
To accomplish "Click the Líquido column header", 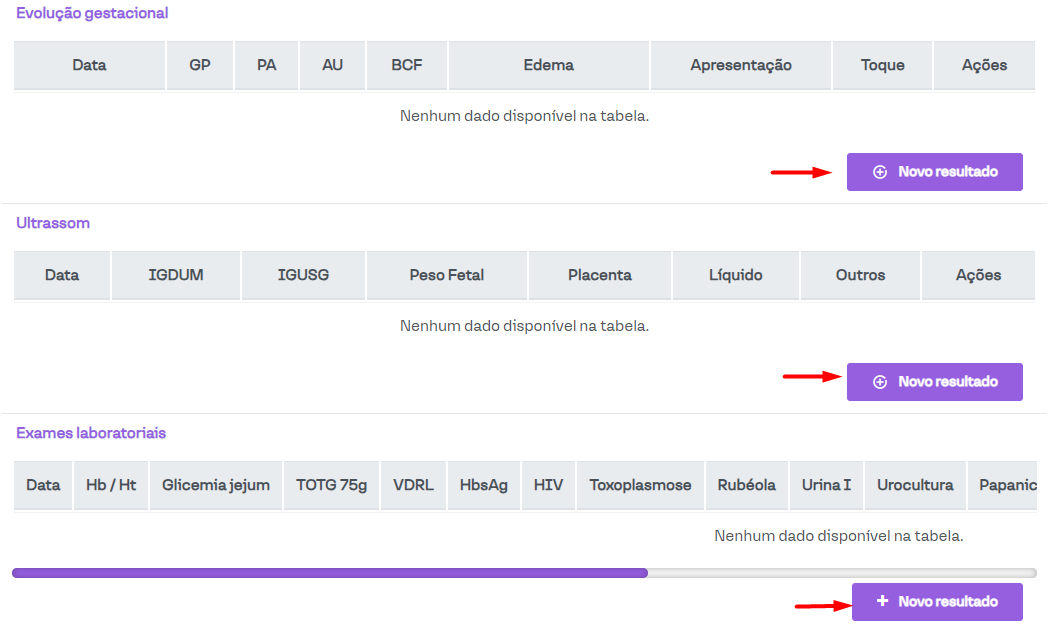I will [x=735, y=275].
